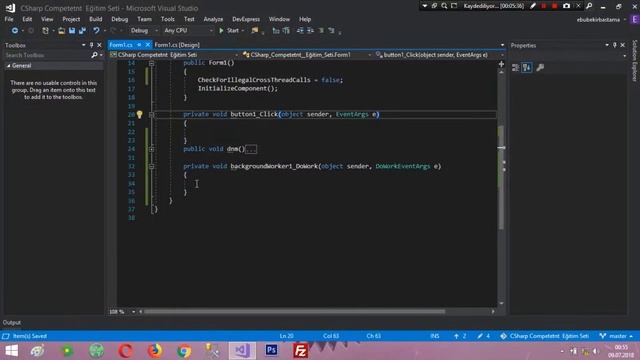This screenshot has height=360, width=640.
Task: Open Windows Start menu
Action: point(11,351)
